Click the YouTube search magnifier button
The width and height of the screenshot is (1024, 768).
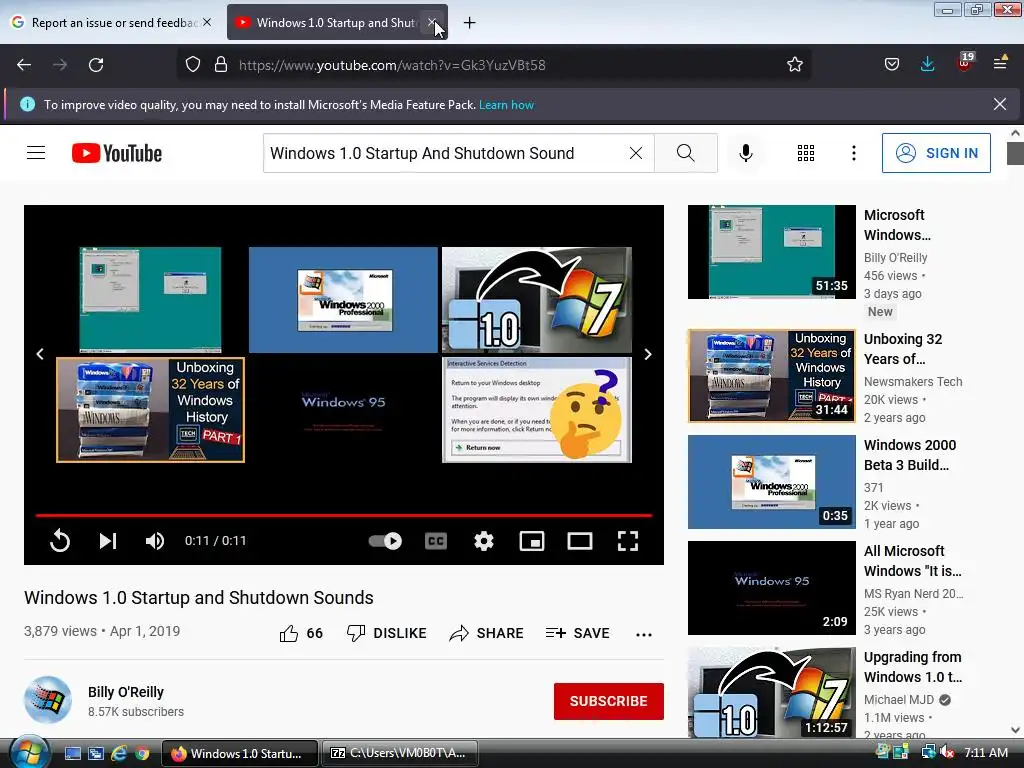[686, 153]
